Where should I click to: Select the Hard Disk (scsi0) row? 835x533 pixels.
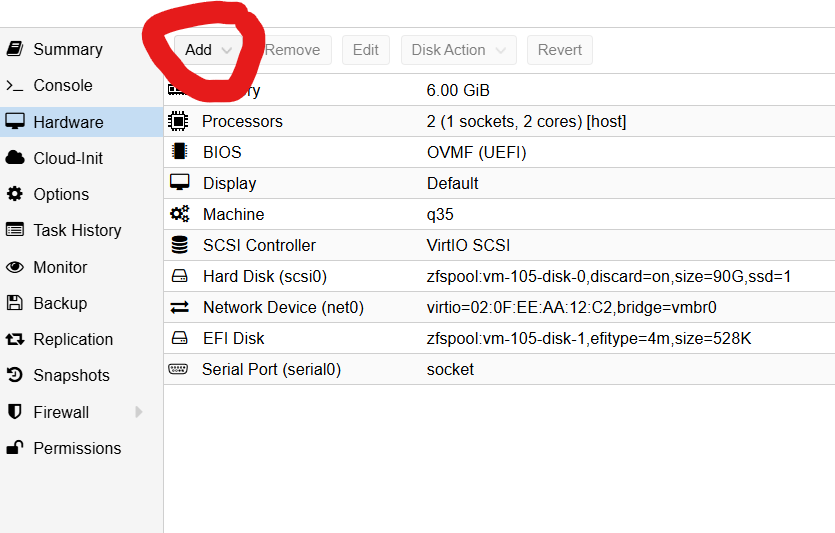(264, 276)
